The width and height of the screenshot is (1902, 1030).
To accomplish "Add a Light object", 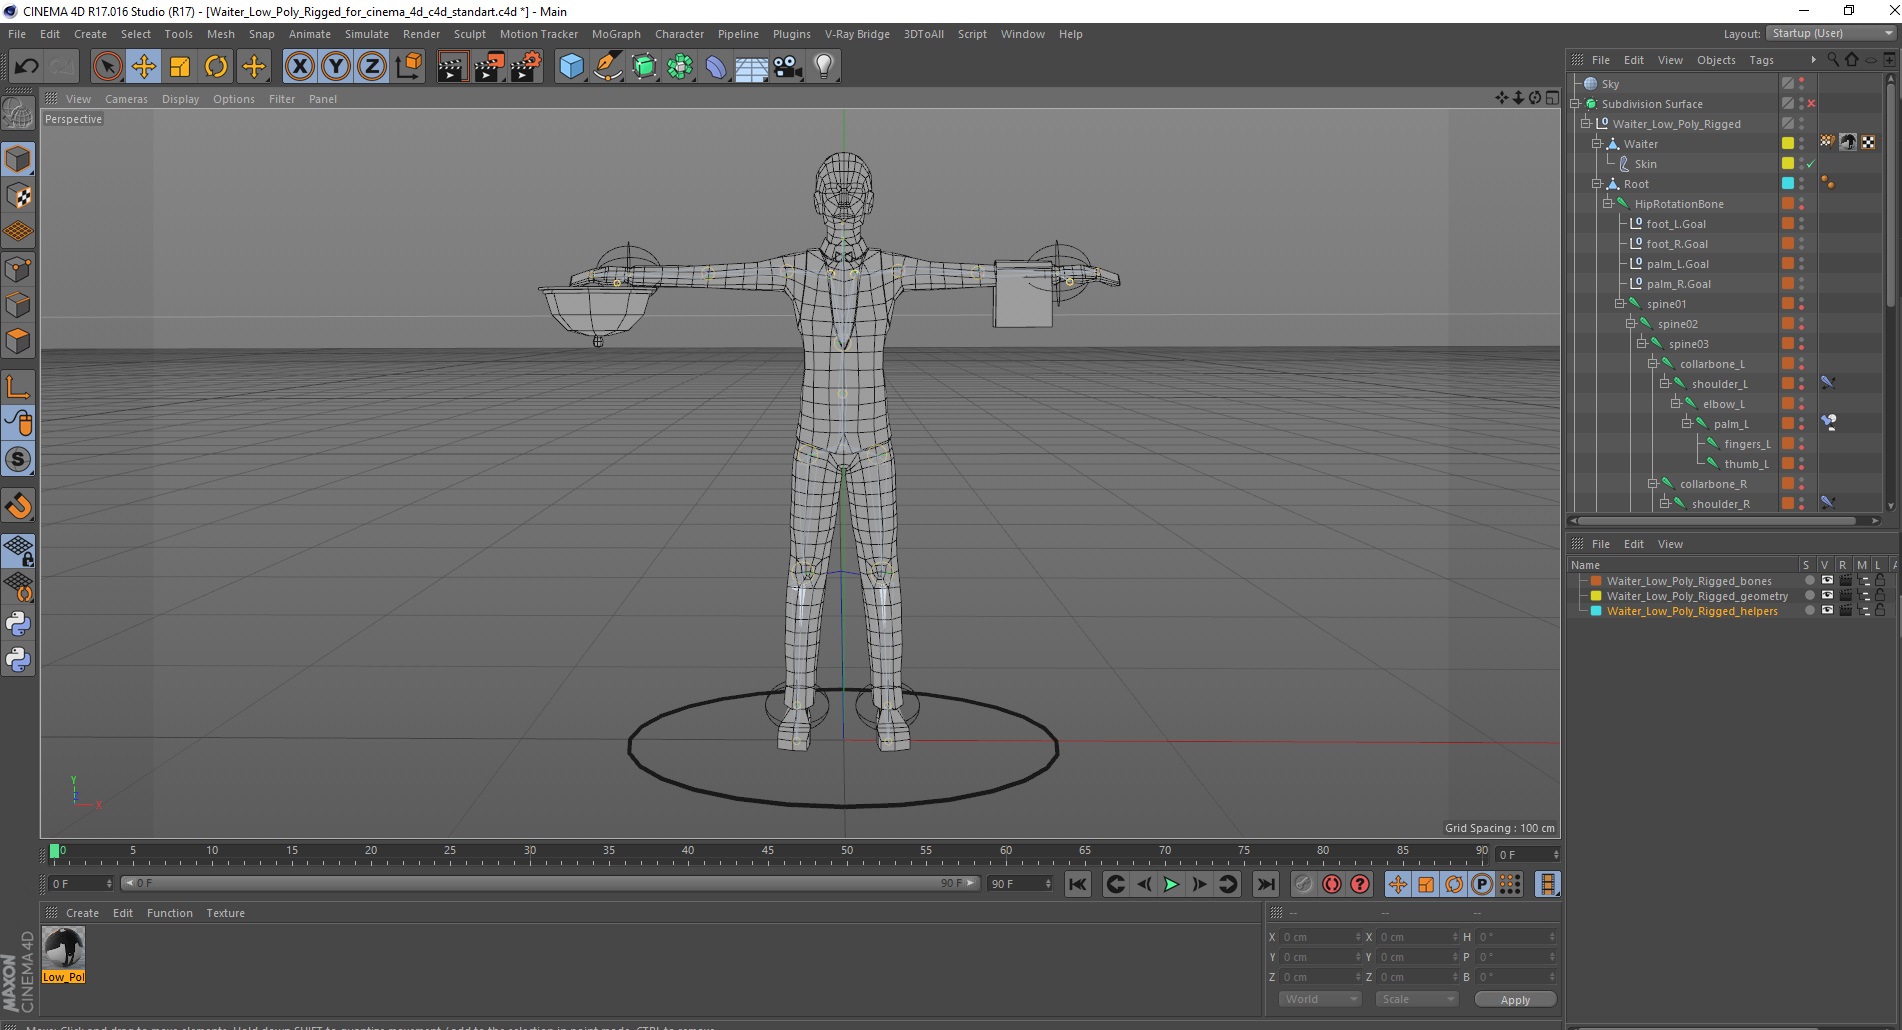I will 824,67.
